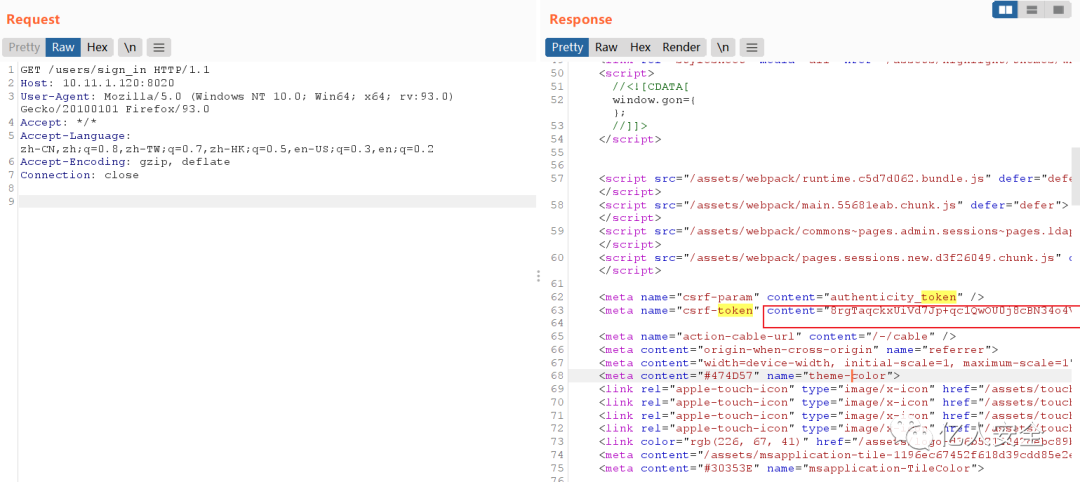The image size is (1080, 482).
Task: Click the width=device-width viewport meta line
Action: pyautogui.click(x=835, y=362)
